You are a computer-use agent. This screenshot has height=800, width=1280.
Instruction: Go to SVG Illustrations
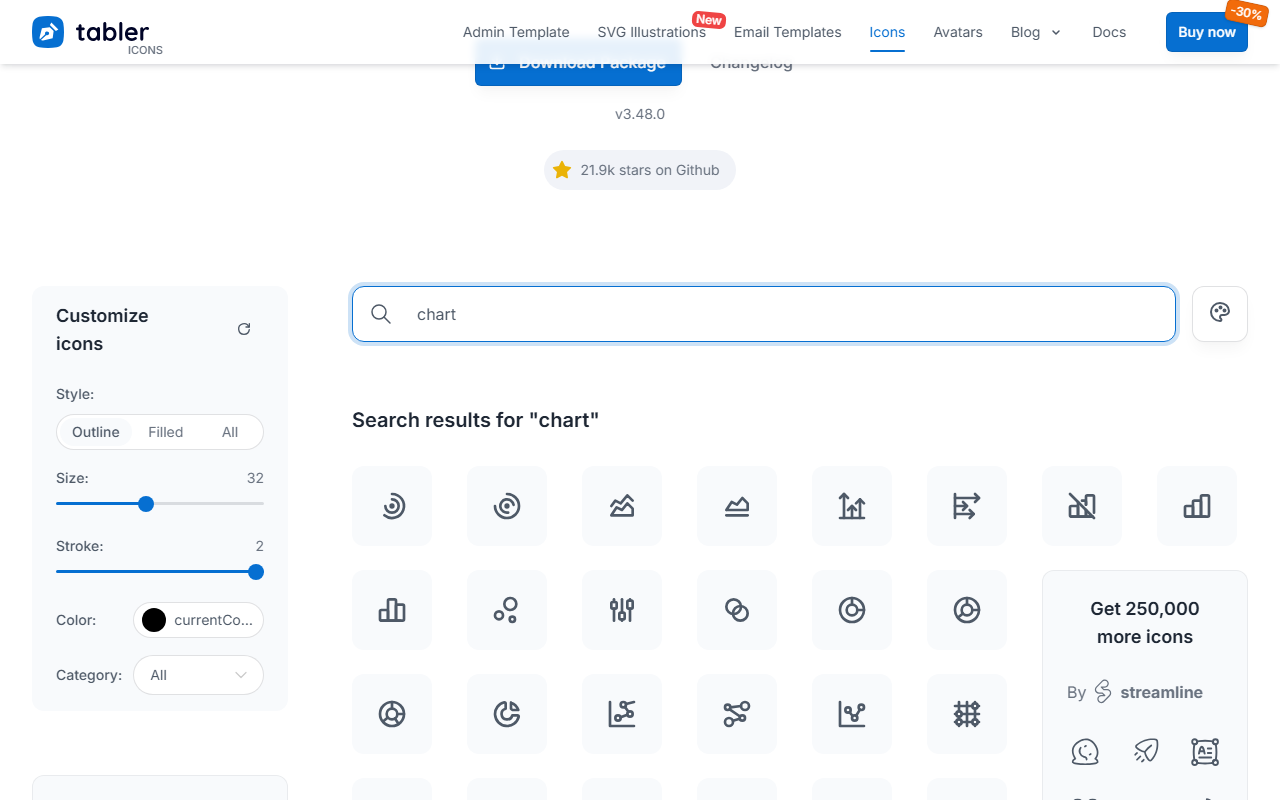tap(652, 32)
